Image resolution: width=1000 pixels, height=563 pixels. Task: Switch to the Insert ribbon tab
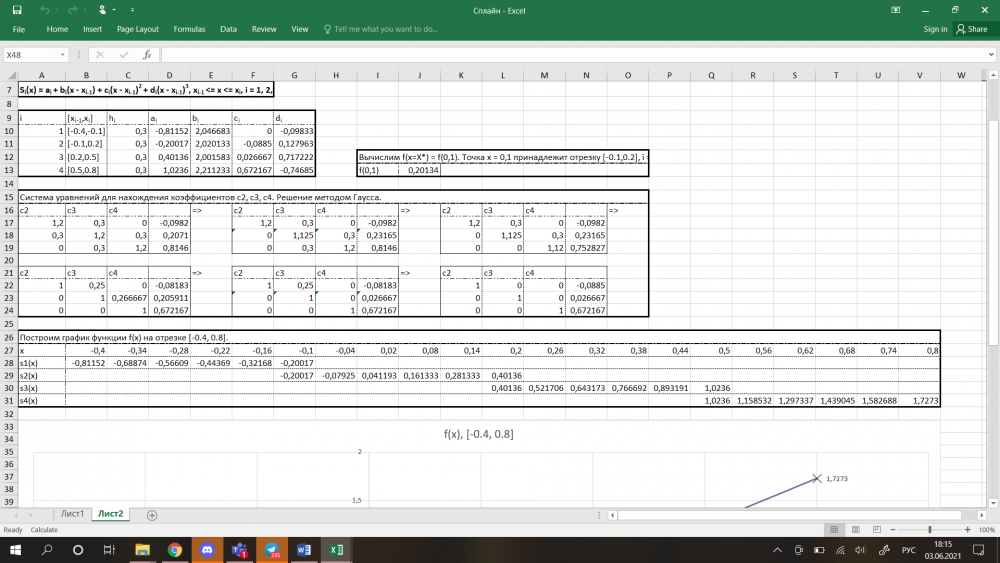[x=92, y=29]
